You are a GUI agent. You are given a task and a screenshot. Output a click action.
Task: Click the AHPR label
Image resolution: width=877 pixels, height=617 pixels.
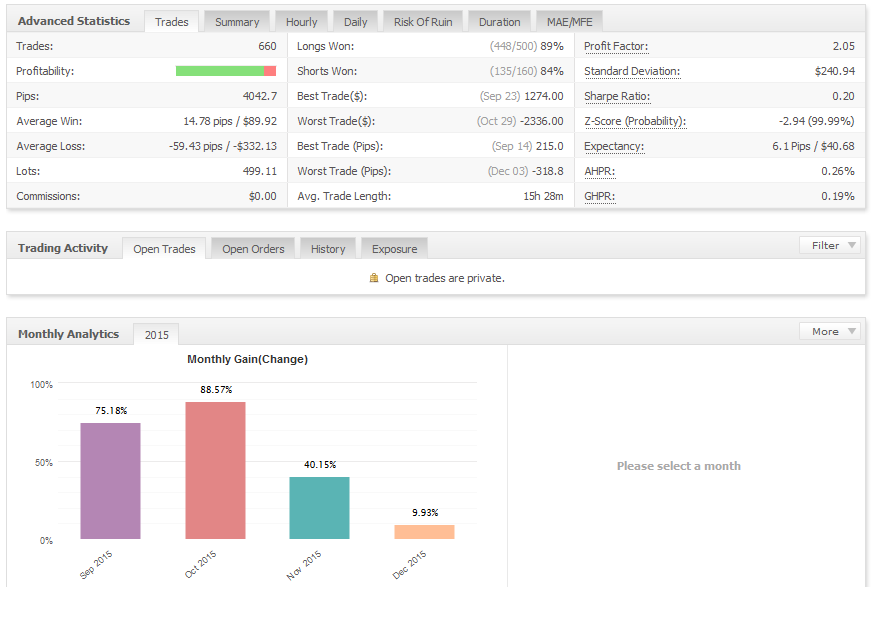pyautogui.click(x=600, y=171)
